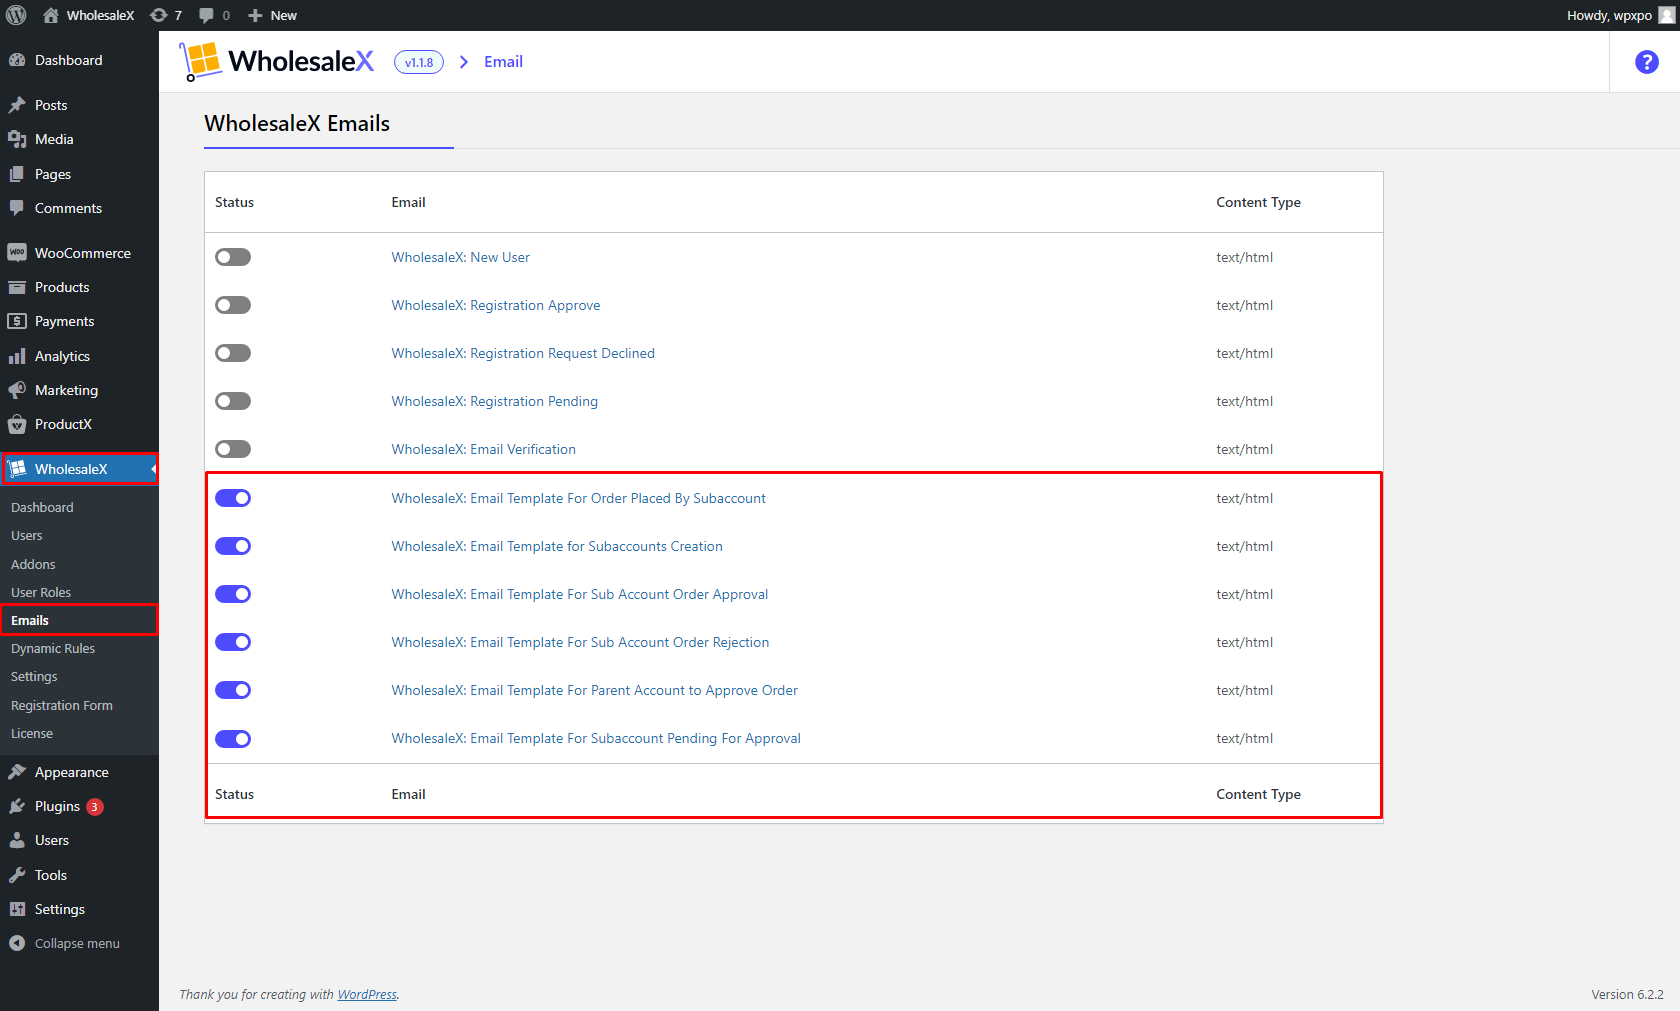
Task: Open the comments bubble icon in admin bar
Action: pos(206,15)
